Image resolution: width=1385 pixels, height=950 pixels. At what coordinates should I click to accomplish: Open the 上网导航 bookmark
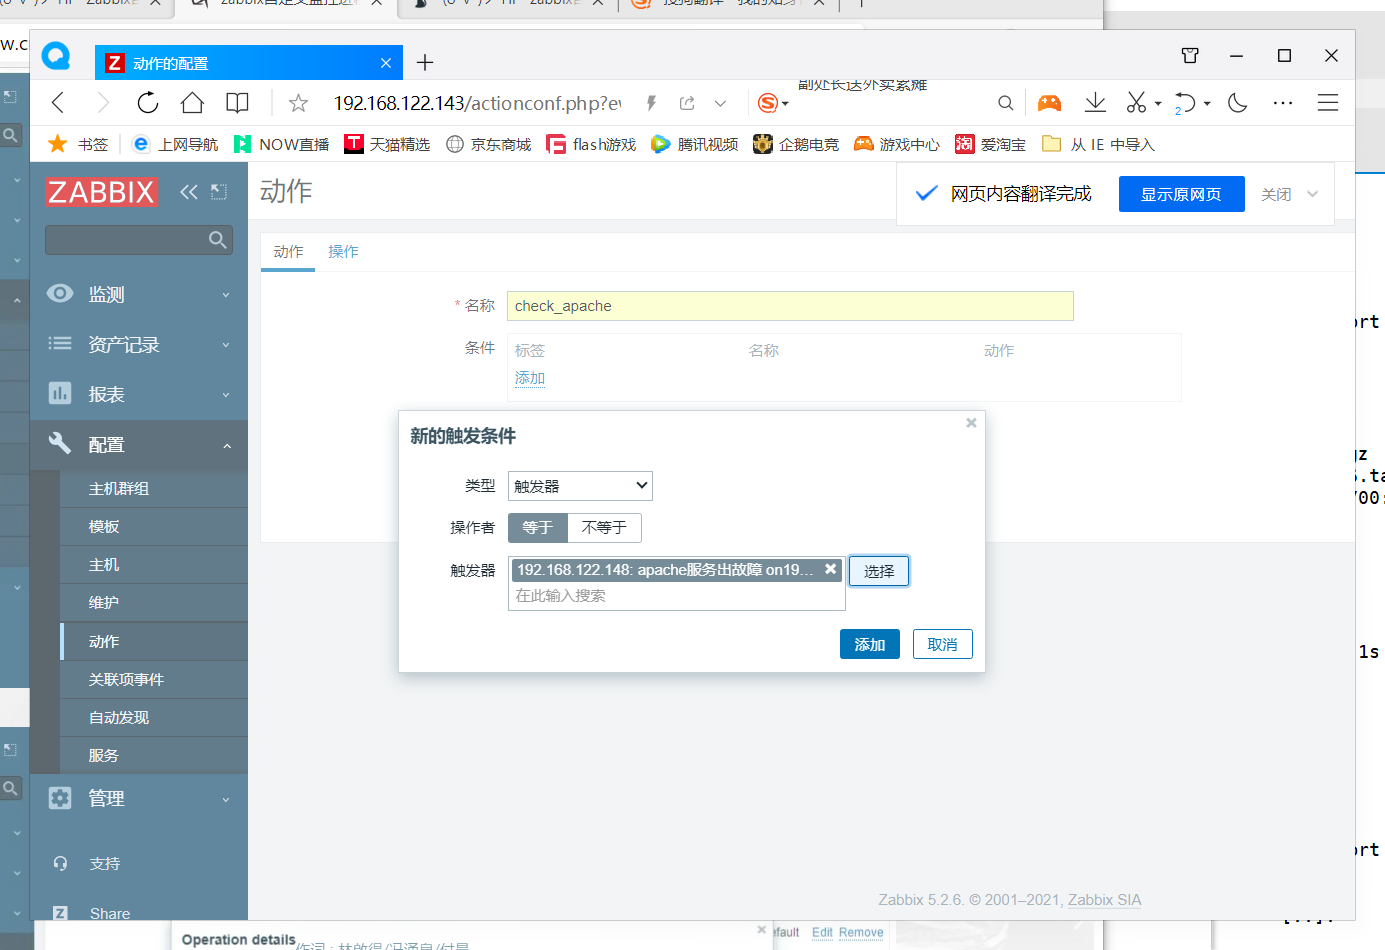pos(175,144)
